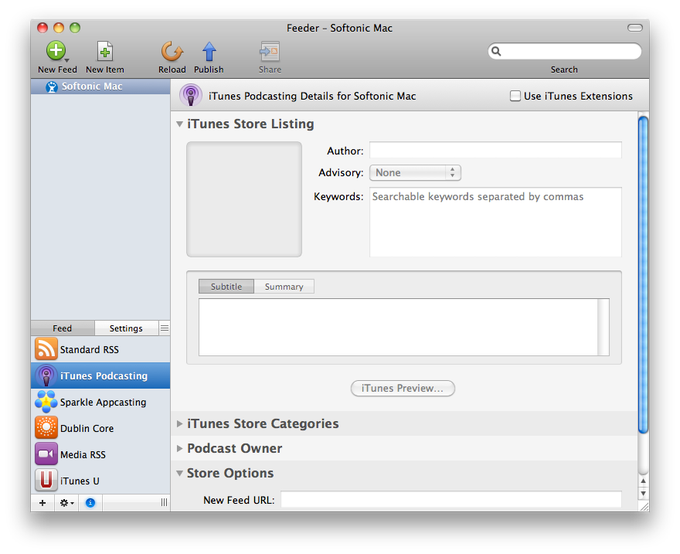Click the Subtitle text area
The height and width of the screenshot is (554, 680).
[404, 327]
